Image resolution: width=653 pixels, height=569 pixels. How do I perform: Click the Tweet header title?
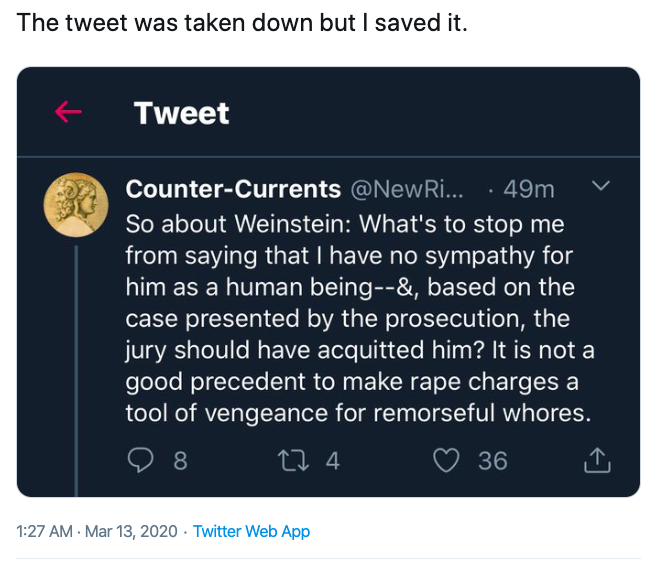pyautogui.click(x=181, y=113)
